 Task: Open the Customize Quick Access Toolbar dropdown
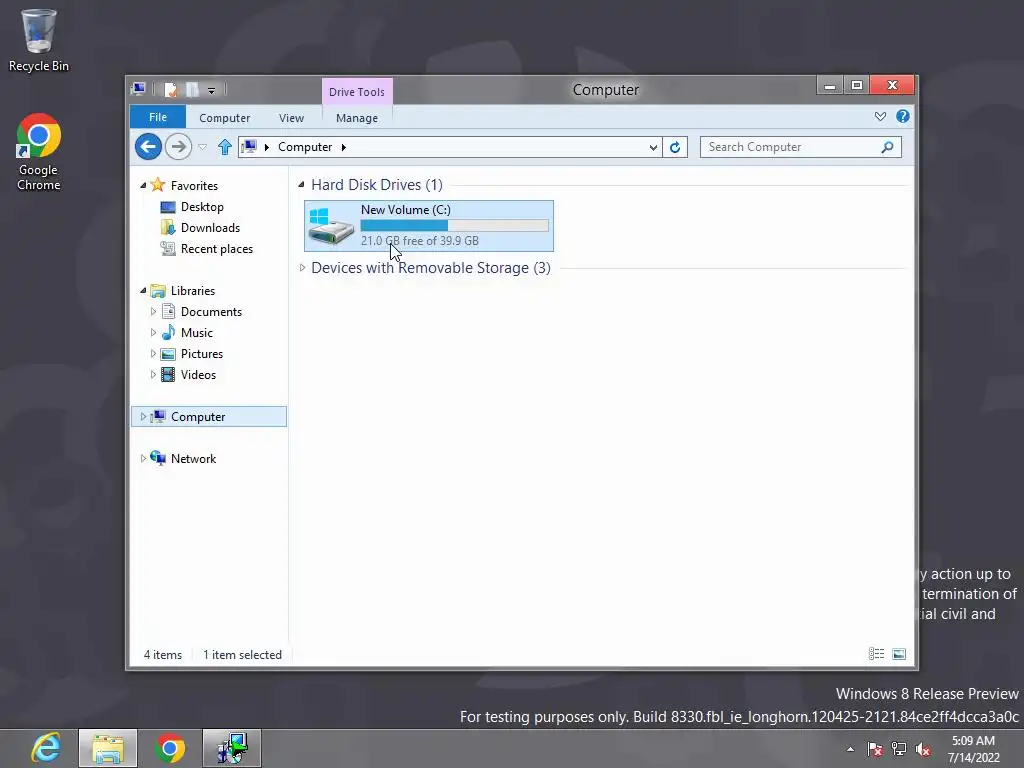(211, 91)
